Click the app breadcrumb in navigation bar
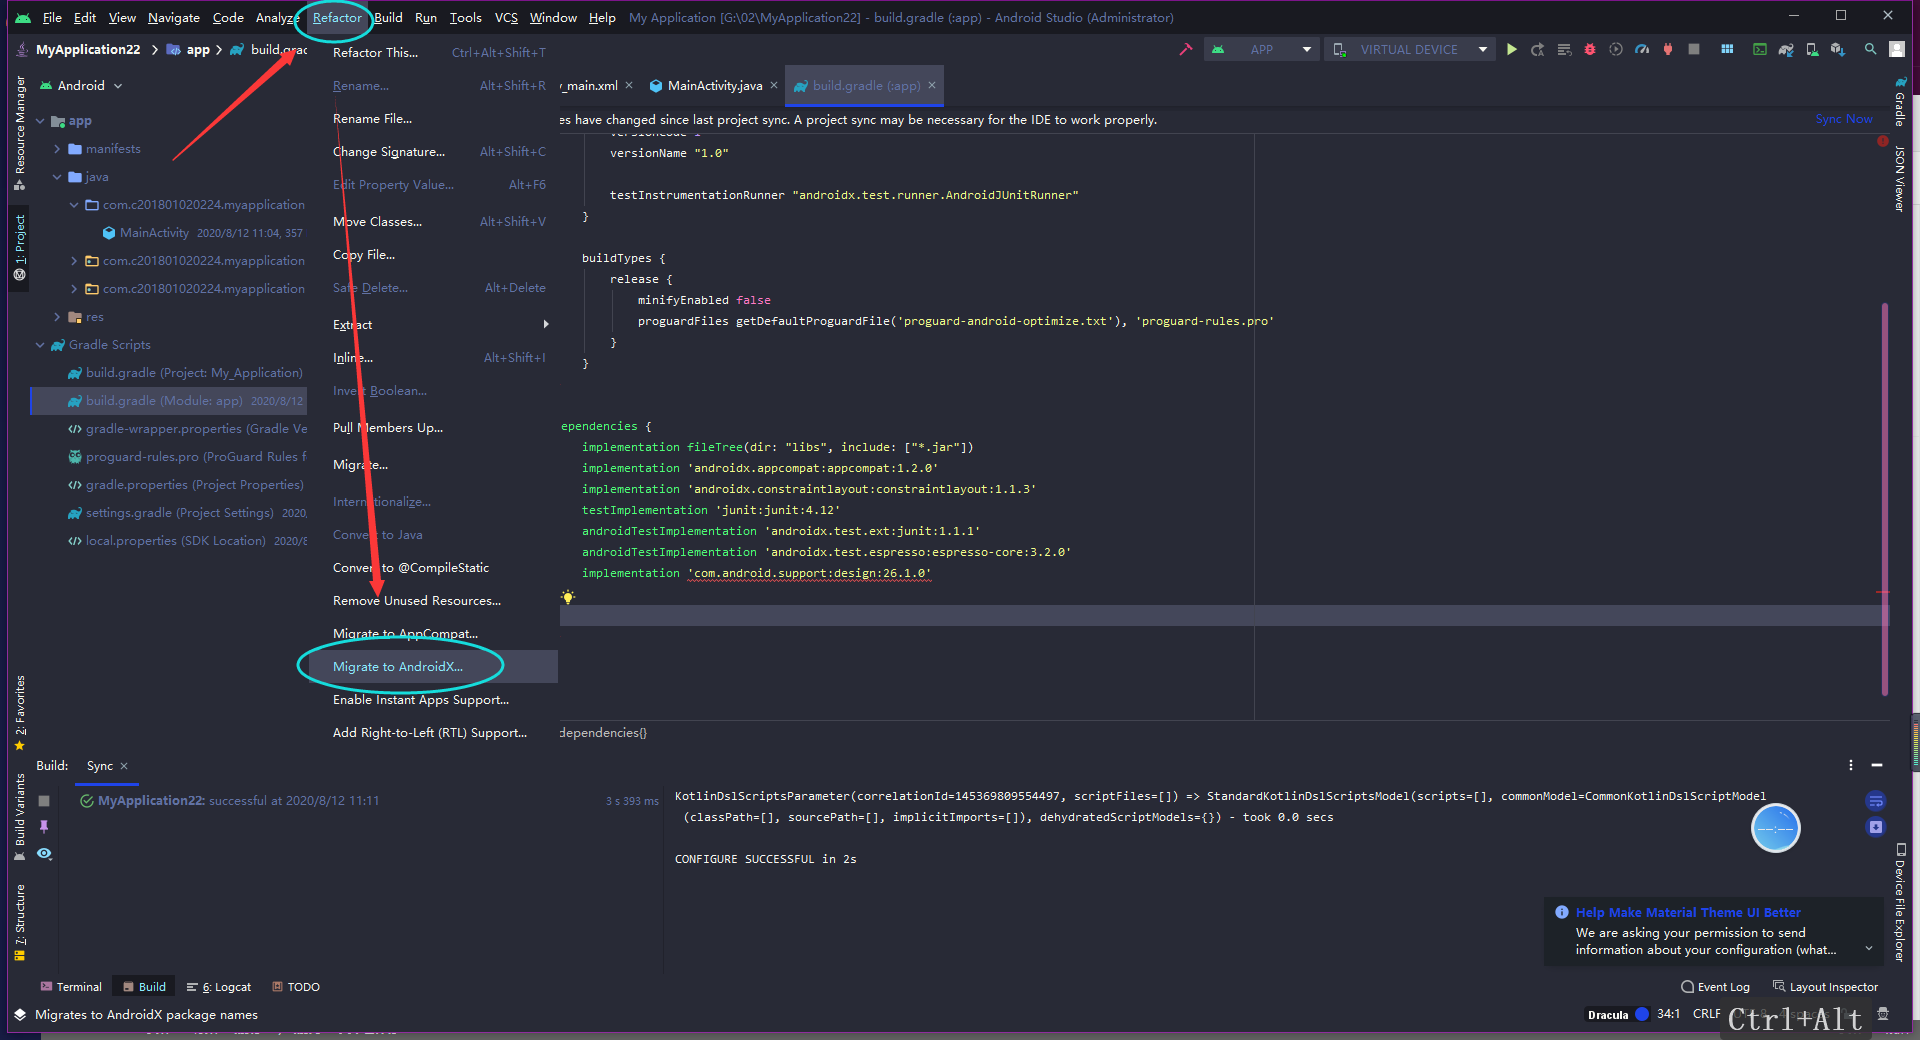This screenshot has height=1040, width=1920. pyautogui.click(x=189, y=49)
